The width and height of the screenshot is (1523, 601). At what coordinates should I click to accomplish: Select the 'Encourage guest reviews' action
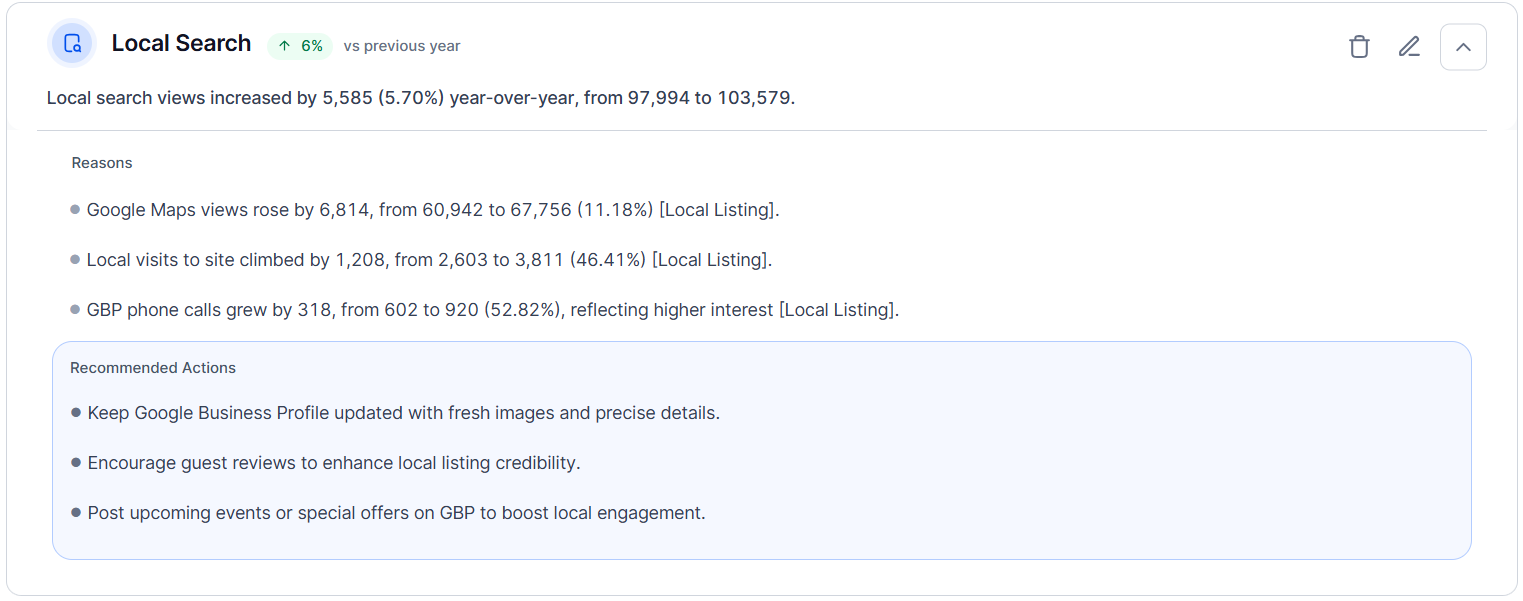[334, 463]
